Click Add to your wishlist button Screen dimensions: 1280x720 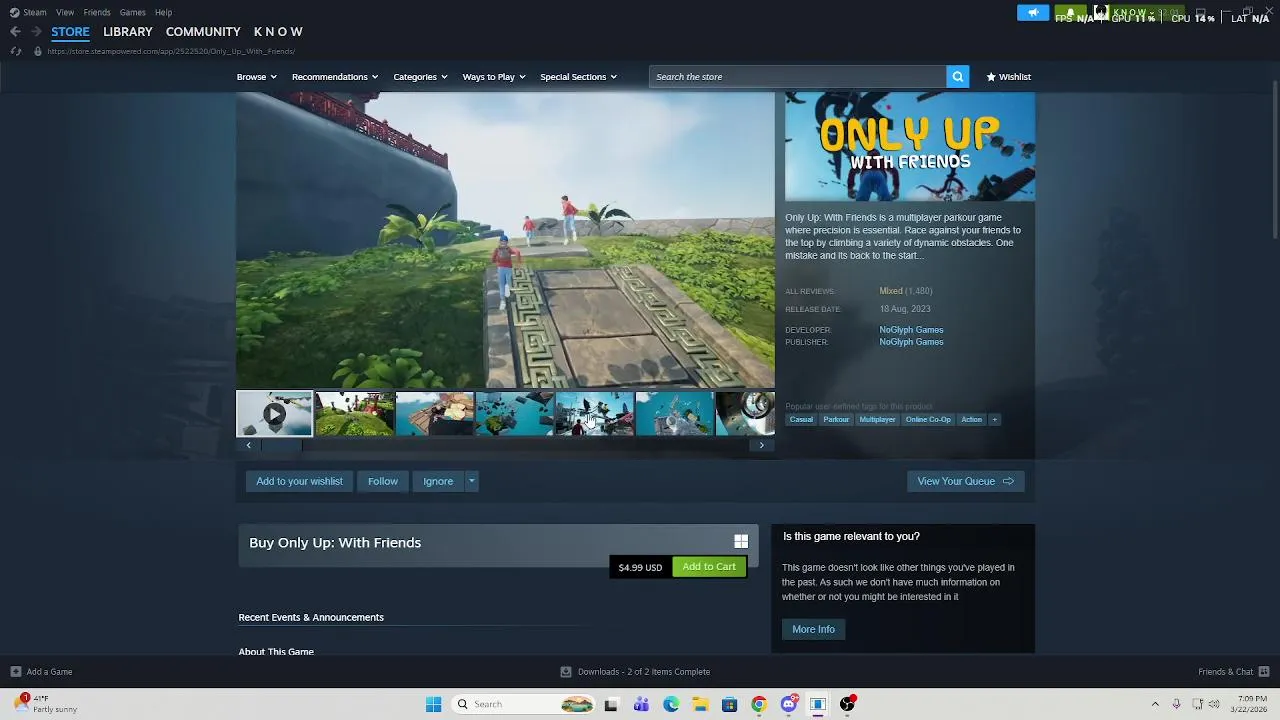tap(299, 481)
